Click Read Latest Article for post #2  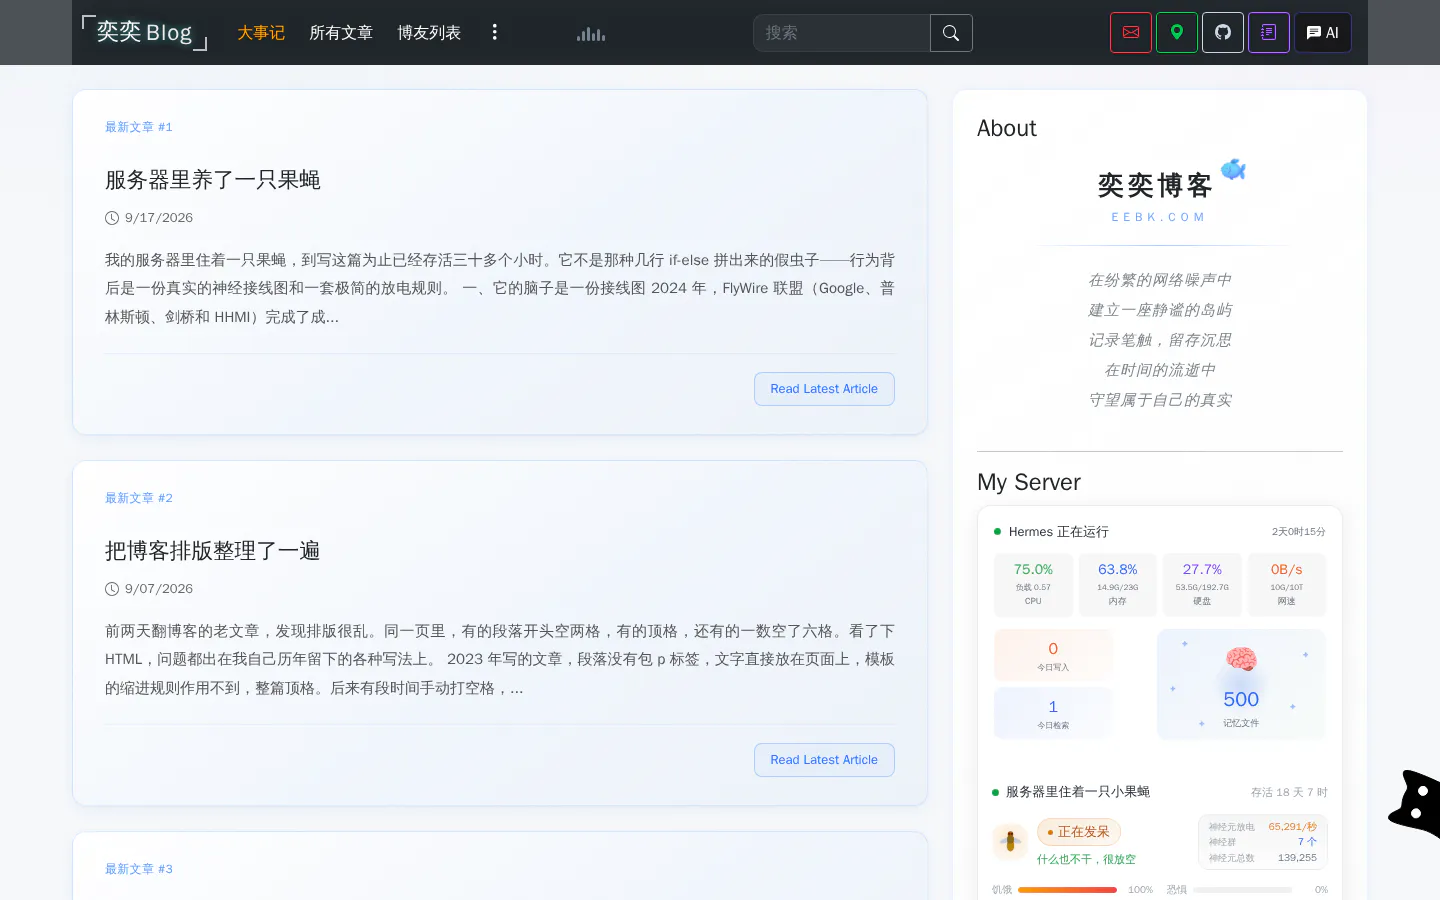824,760
